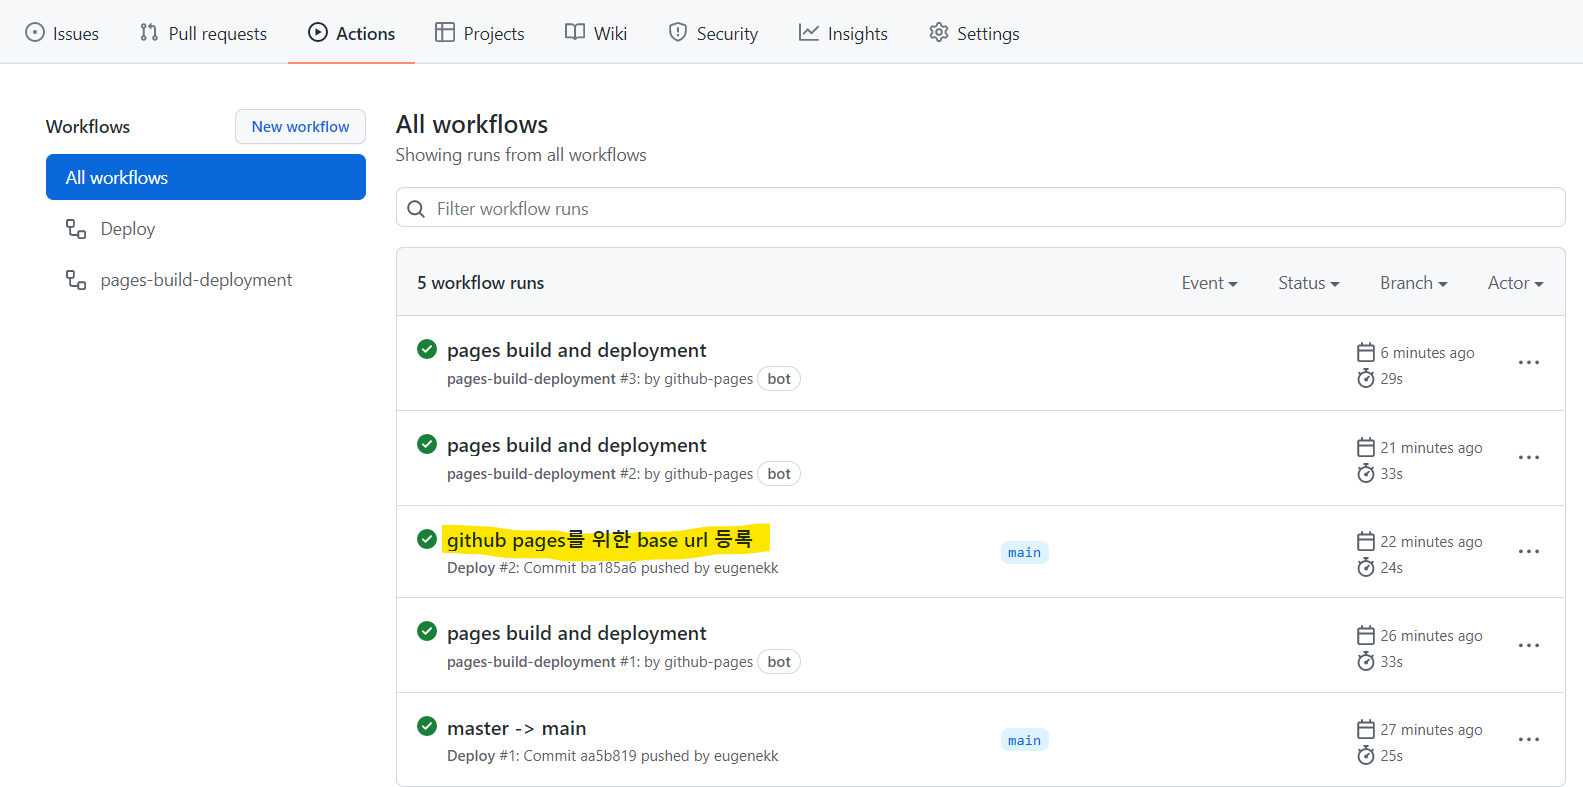
Task: Click the Deploy workflow icon in sidebar
Action: coord(76,229)
